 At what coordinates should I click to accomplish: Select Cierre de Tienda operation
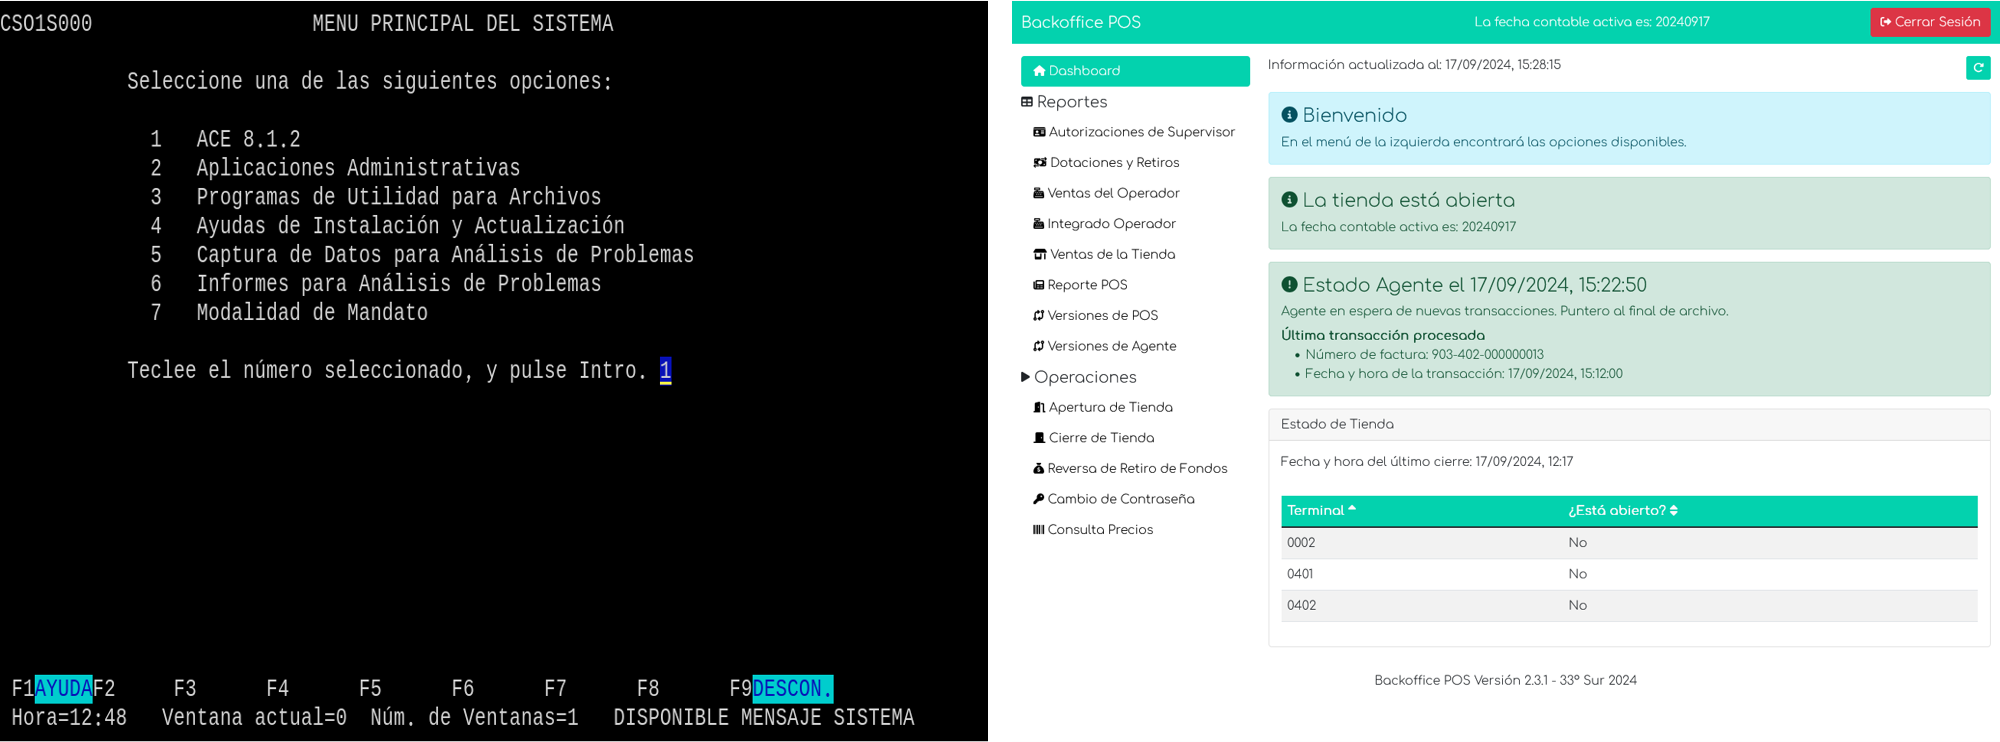click(x=1101, y=438)
